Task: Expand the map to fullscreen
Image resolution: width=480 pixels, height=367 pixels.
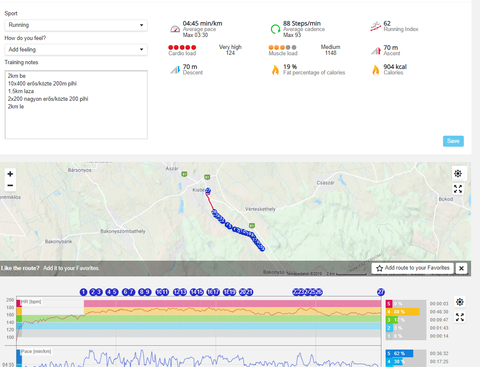Action: tap(458, 189)
